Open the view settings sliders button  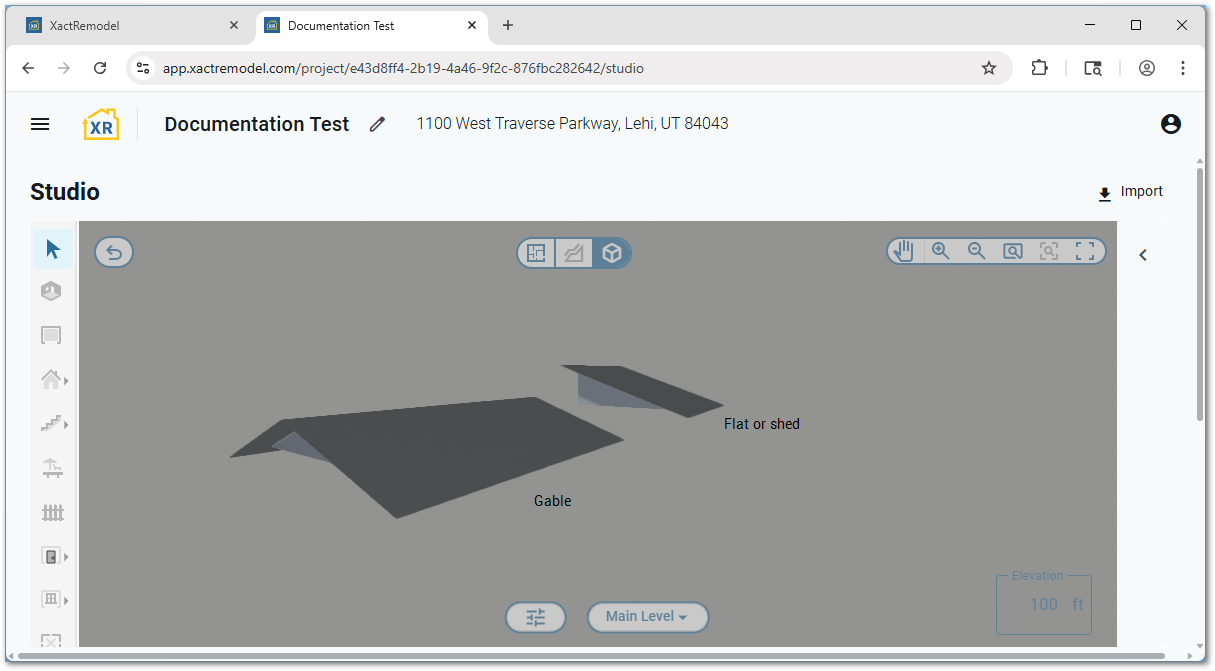(x=536, y=617)
